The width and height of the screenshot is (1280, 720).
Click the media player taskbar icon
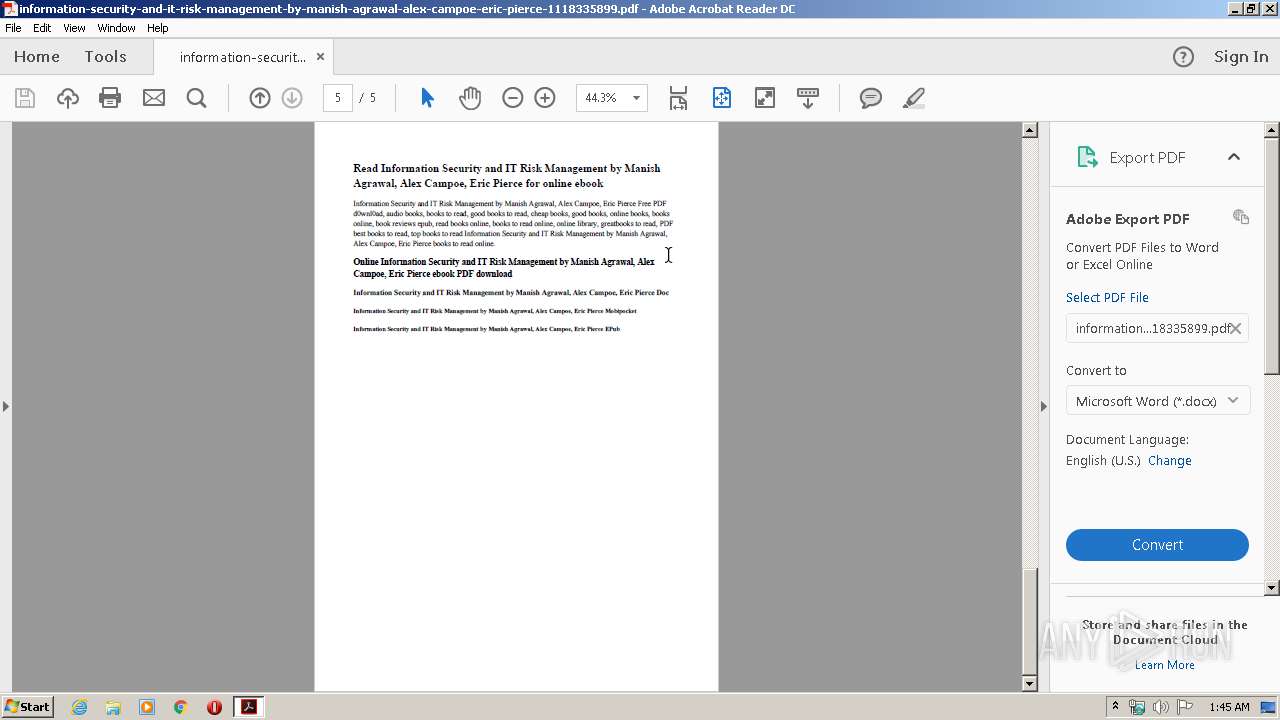click(147, 707)
